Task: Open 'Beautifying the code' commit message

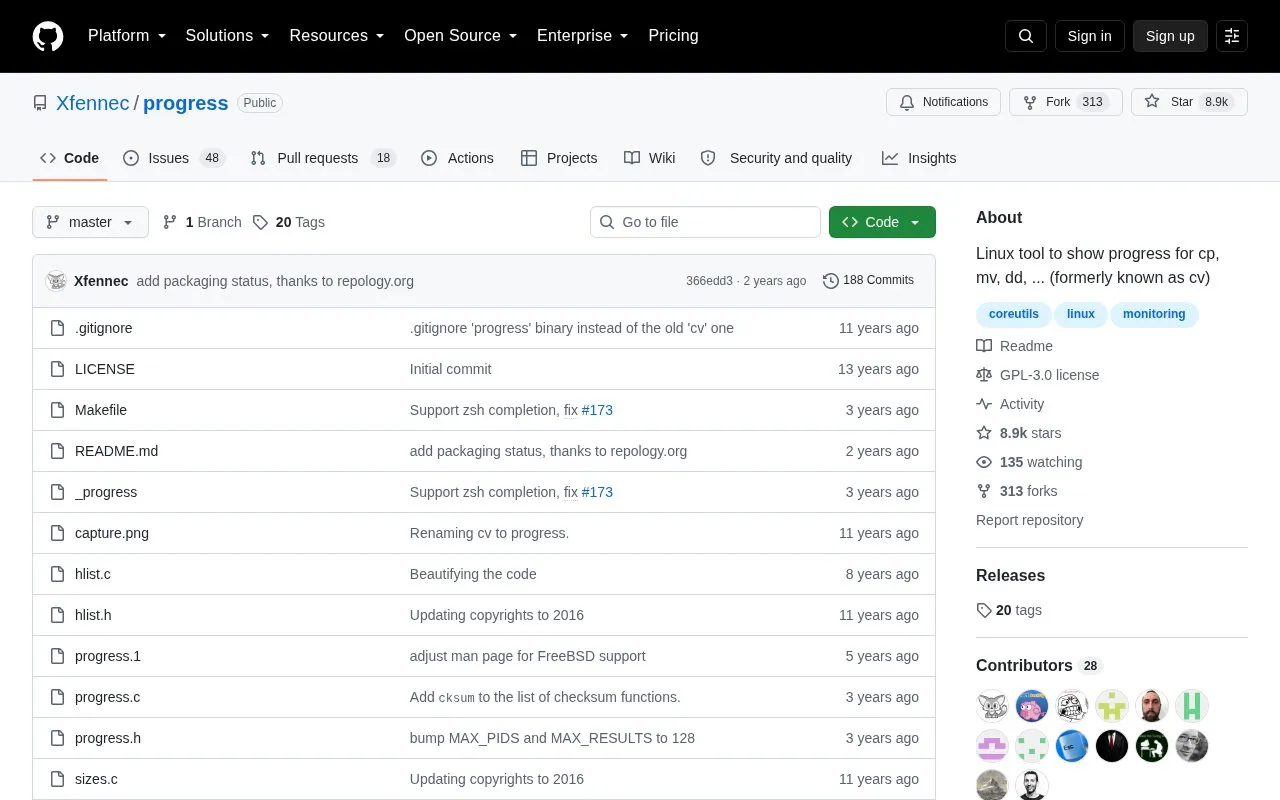Action: click(x=473, y=574)
